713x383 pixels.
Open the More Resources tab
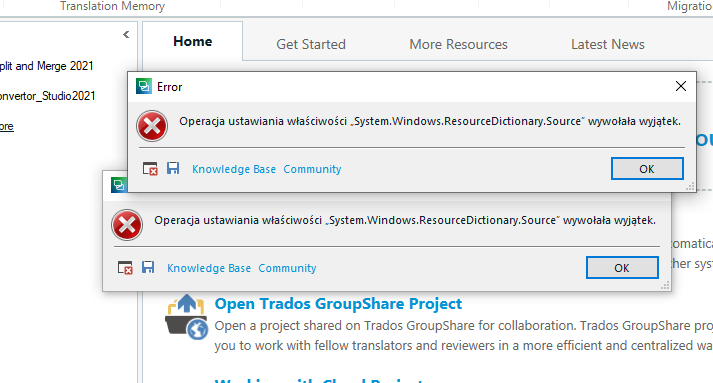point(458,44)
